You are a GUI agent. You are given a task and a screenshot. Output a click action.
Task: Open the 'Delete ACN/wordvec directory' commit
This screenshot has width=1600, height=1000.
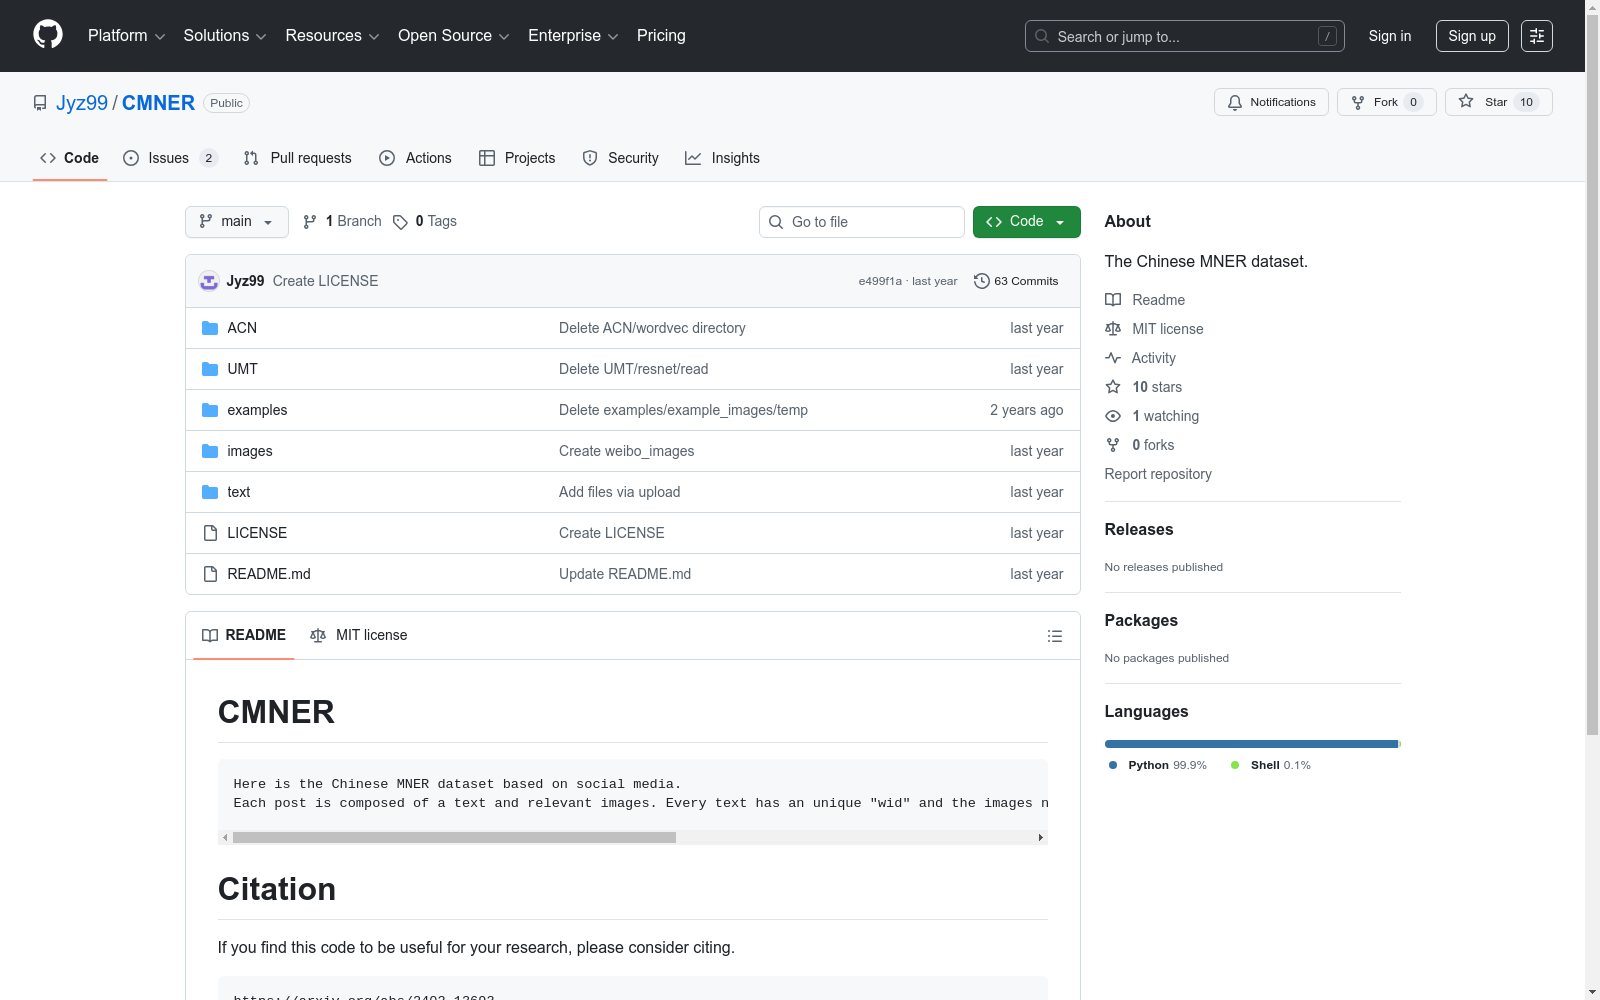(x=652, y=328)
